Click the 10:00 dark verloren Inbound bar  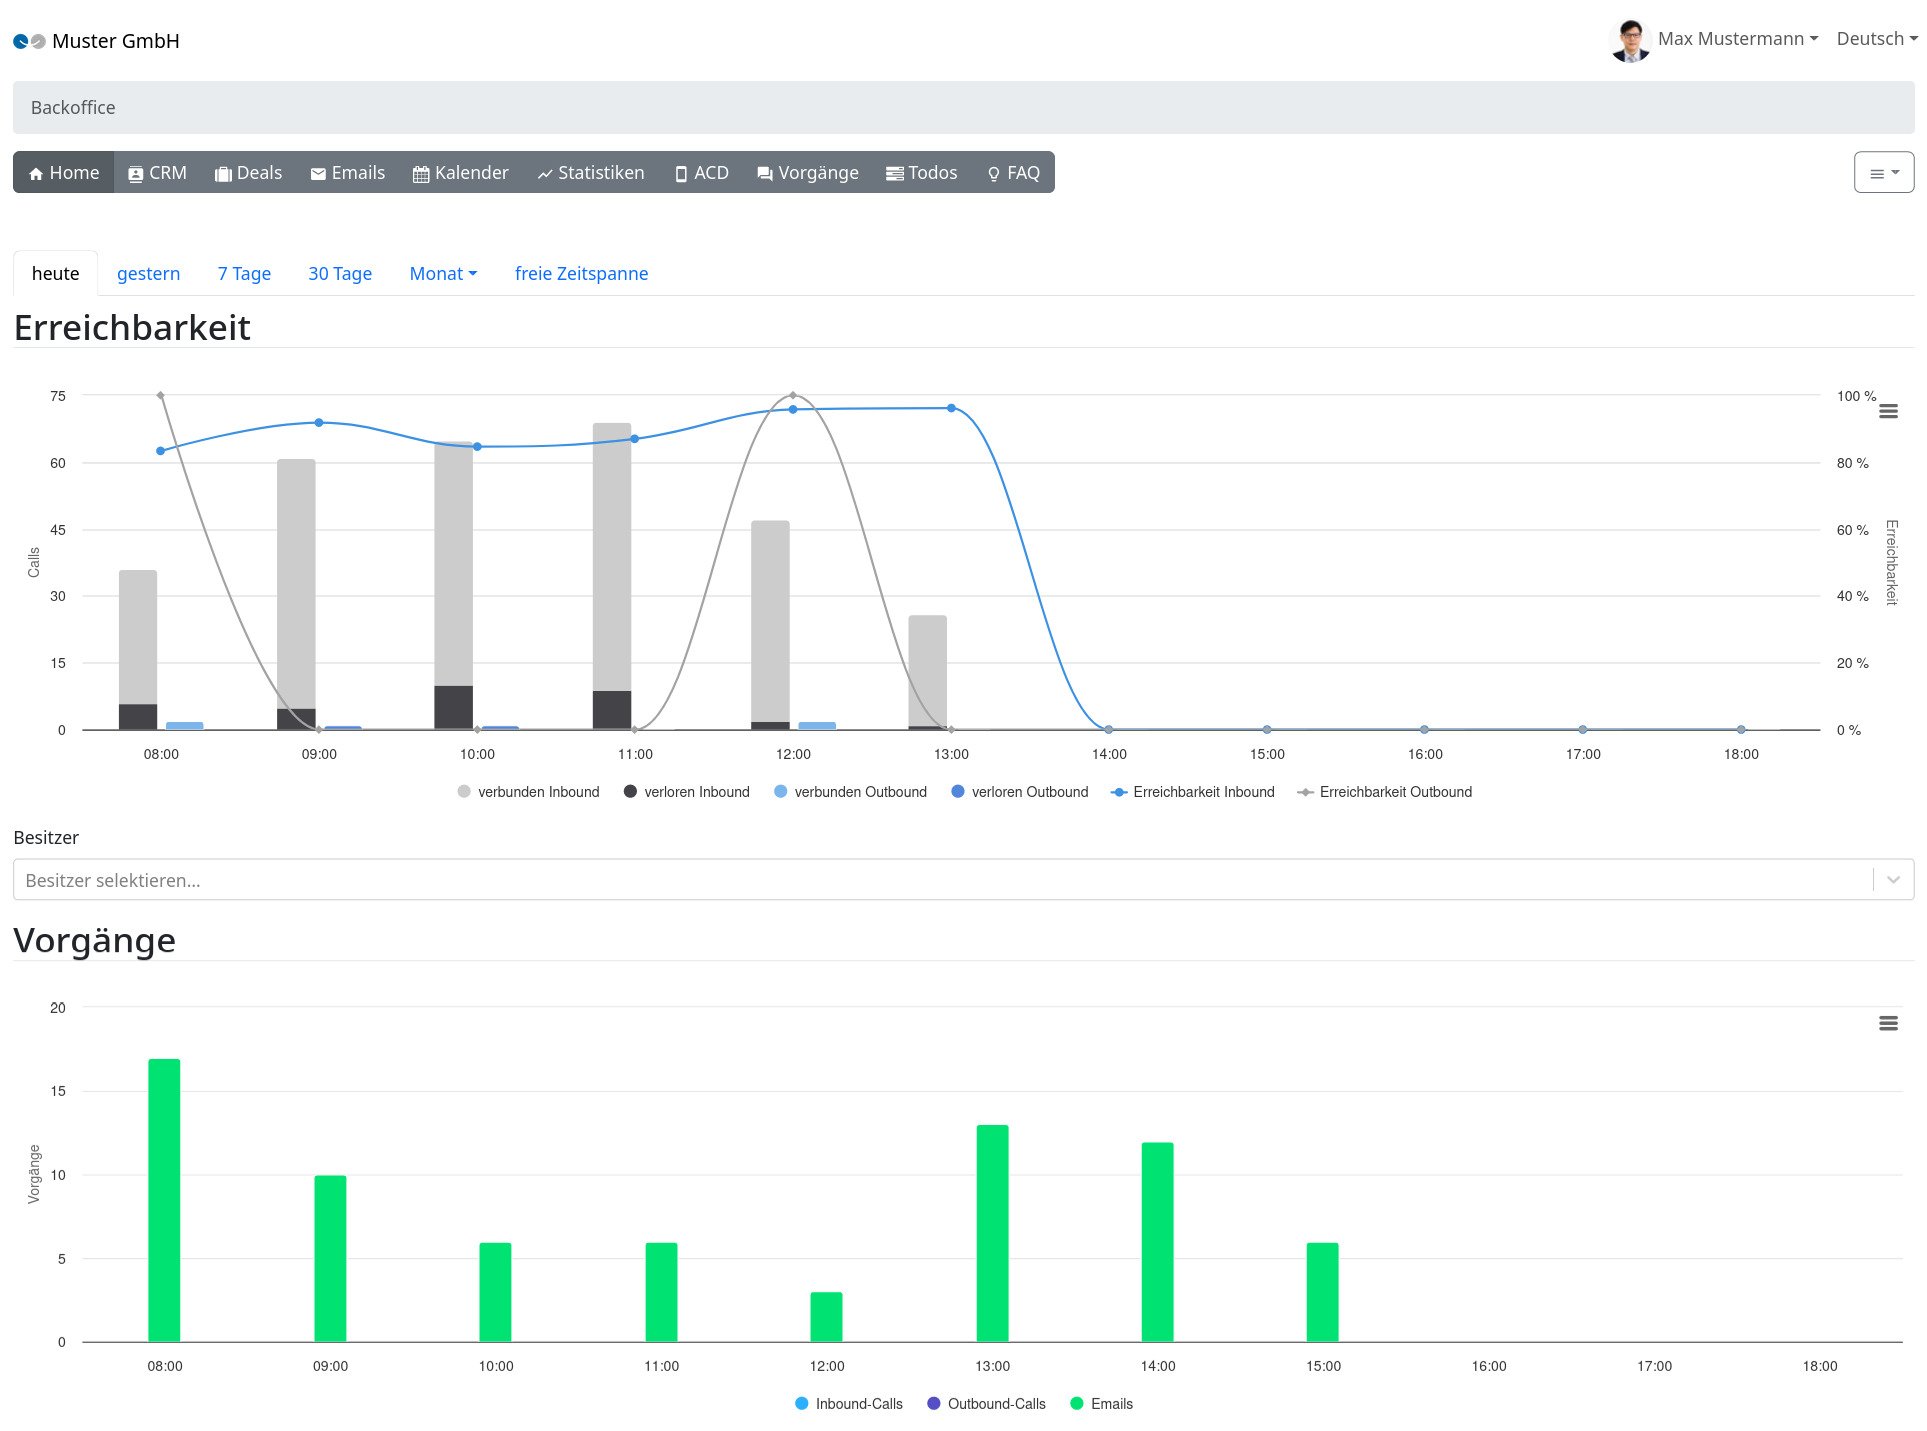point(454,707)
